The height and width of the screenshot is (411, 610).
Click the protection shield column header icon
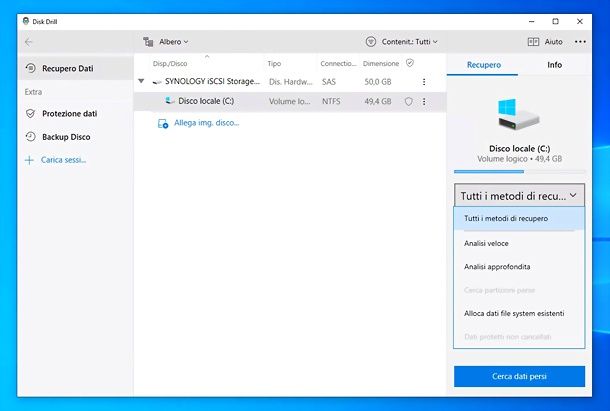[410, 63]
